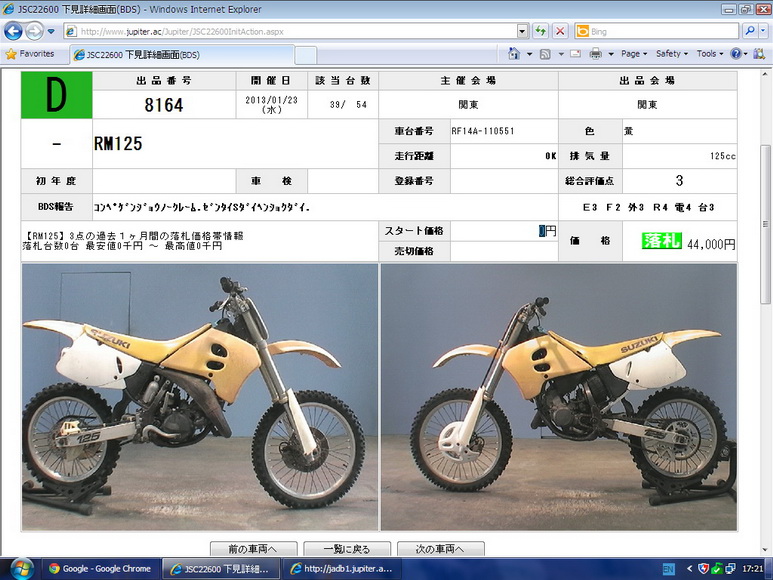Viewport: 773px width, 580px height.
Task: Click the date 2013/01/23
Action: (x=272, y=100)
